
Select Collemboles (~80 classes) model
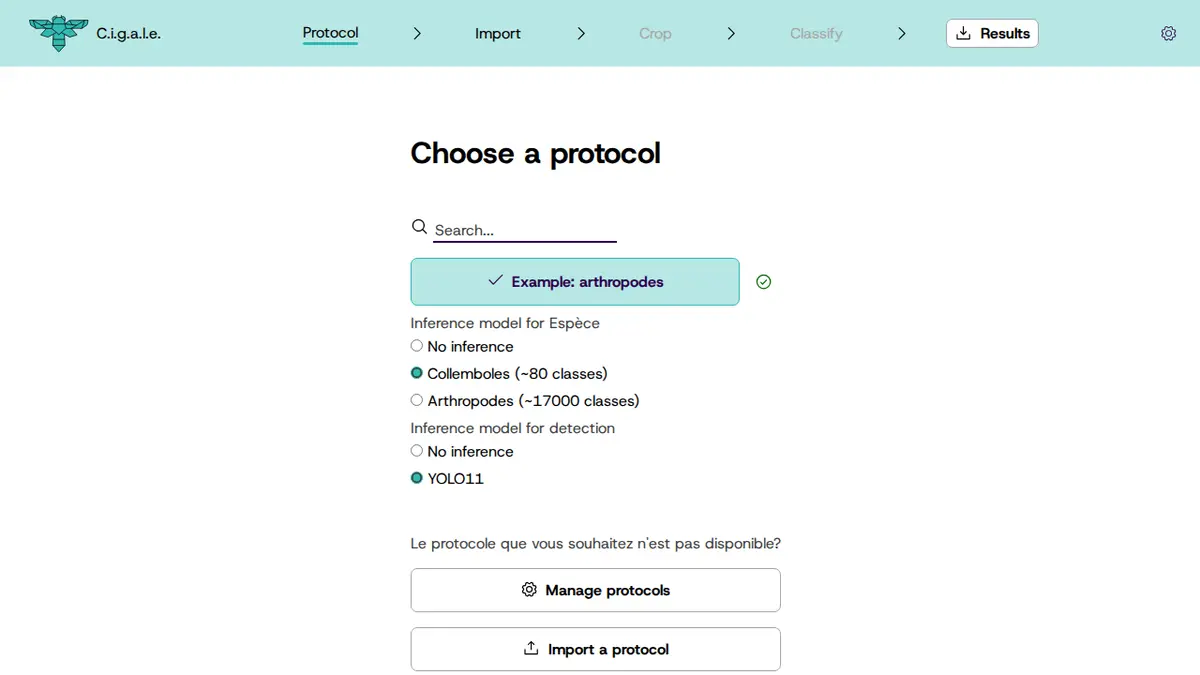click(x=417, y=373)
